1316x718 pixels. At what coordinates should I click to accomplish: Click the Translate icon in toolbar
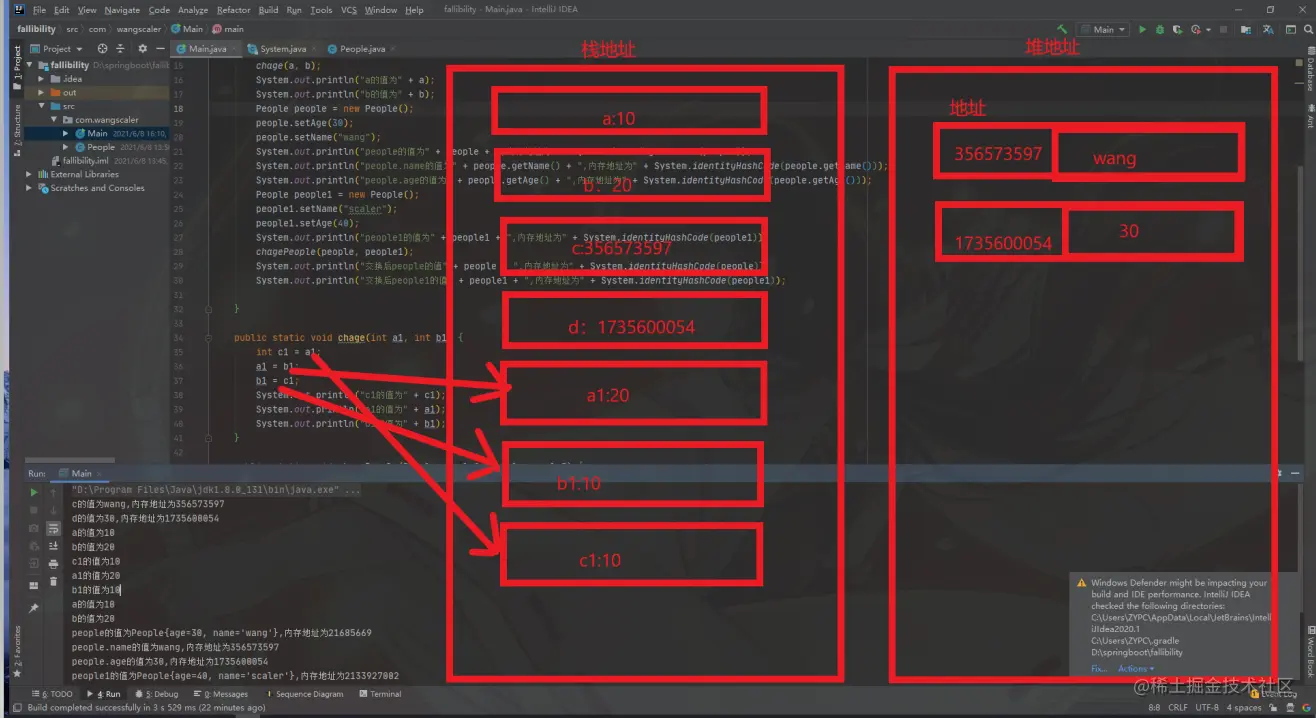pyautogui.click(x=1268, y=29)
